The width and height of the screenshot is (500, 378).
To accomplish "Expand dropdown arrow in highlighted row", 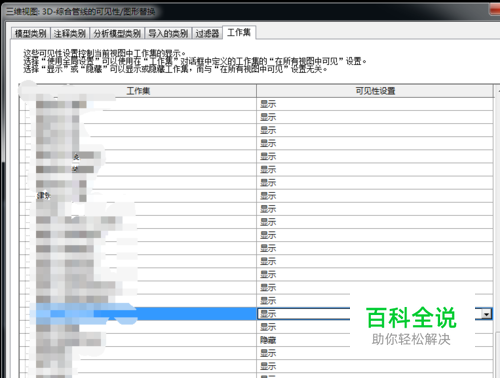I will click(487, 314).
